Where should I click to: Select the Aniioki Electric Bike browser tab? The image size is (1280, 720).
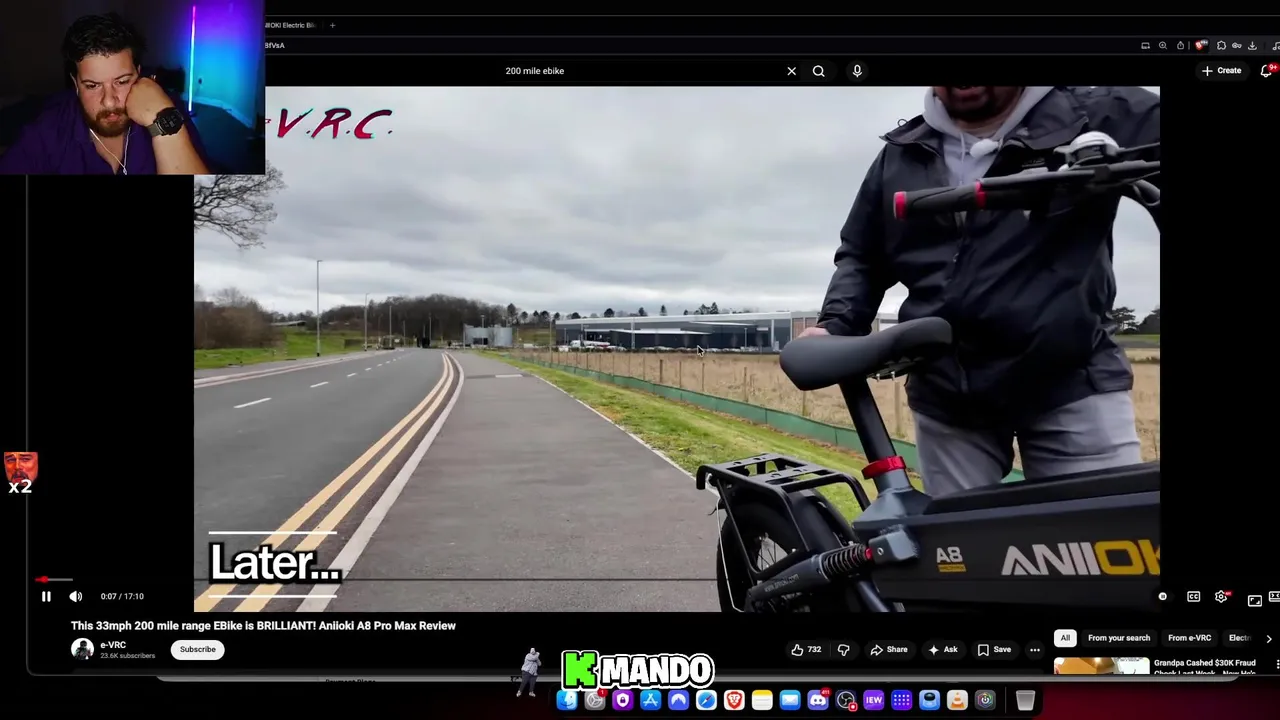pyautogui.click(x=291, y=25)
